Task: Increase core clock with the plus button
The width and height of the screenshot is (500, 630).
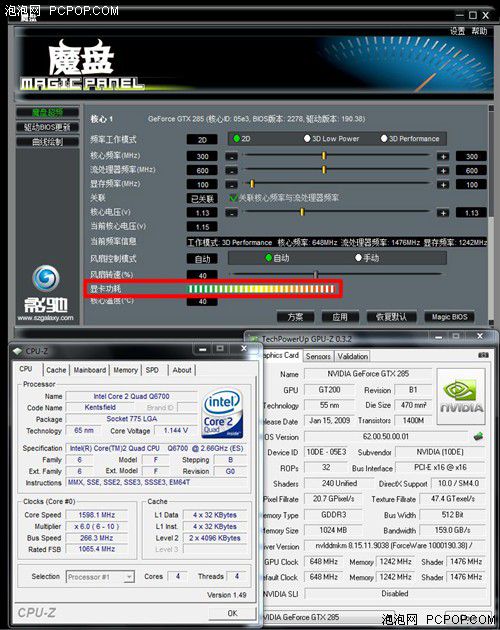Action: (443, 156)
